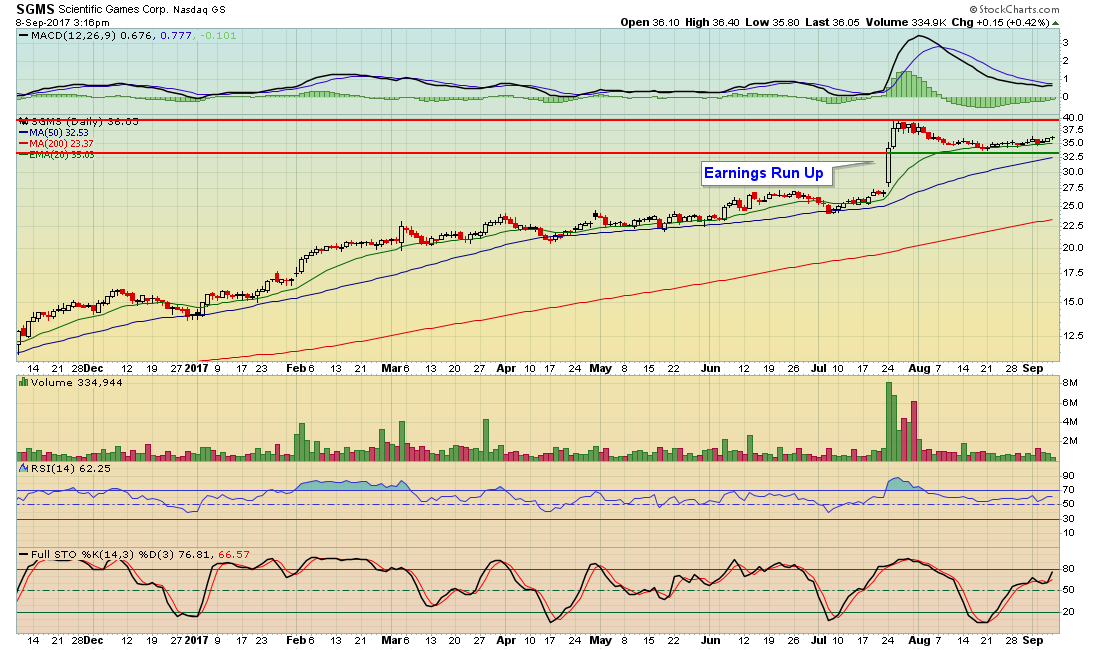This screenshot has height=650, width=1100.
Task: Click the green volume bars icon beside Volume 334,944
Action: point(23,382)
